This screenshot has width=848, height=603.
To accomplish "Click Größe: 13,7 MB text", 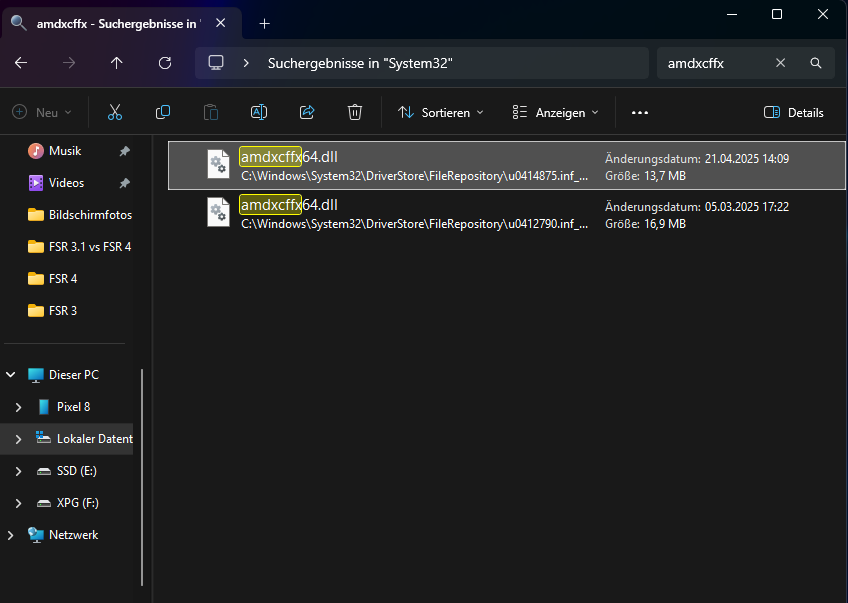I will [x=645, y=176].
